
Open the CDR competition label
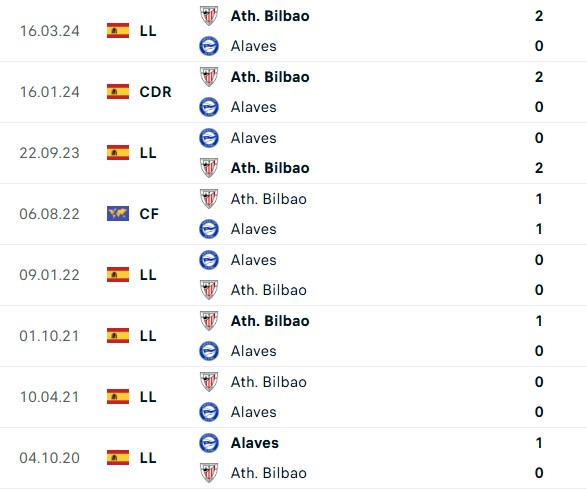tap(155, 92)
